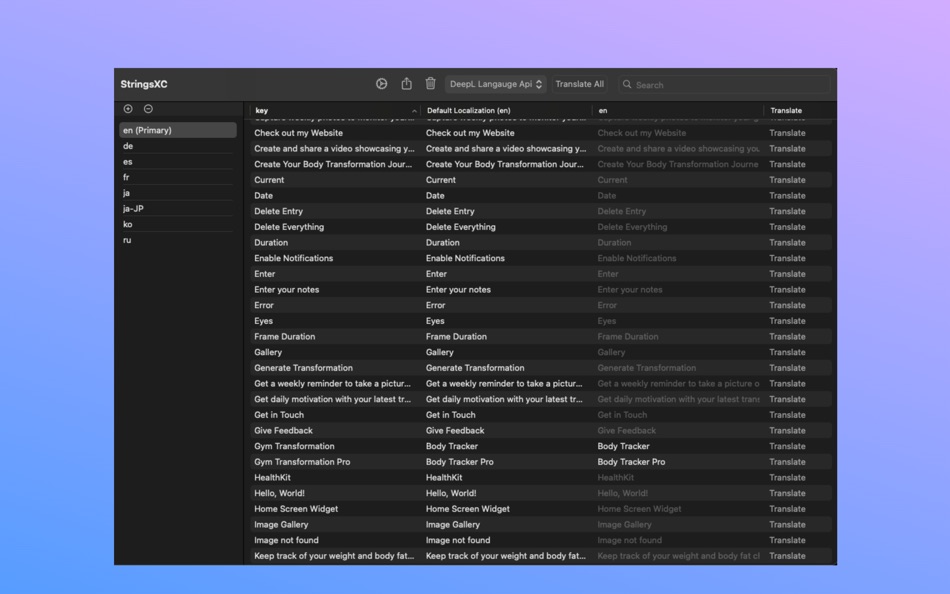Click the Duration en translation cell
The height and width of the screenshot is (594, 950).
click(x=614, y=242)
